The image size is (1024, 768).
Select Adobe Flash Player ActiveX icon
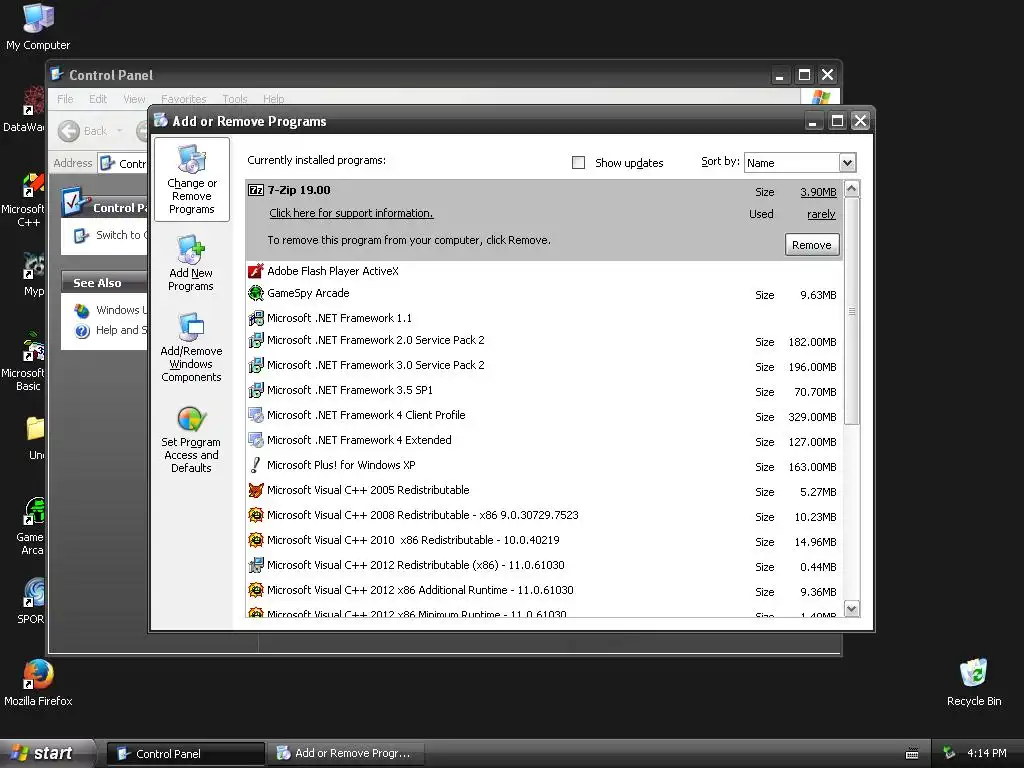pyautogui.click(x=256, y=271)
